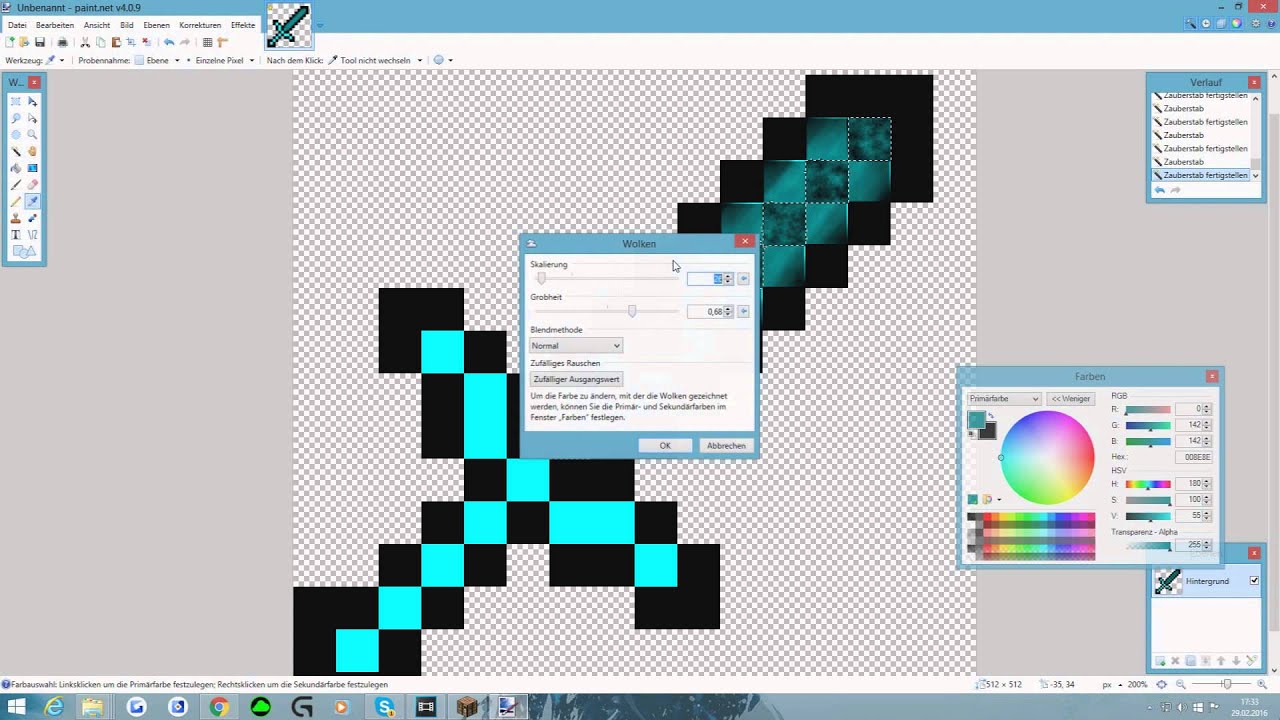Select the Move Selection tool

pos(33,118)
